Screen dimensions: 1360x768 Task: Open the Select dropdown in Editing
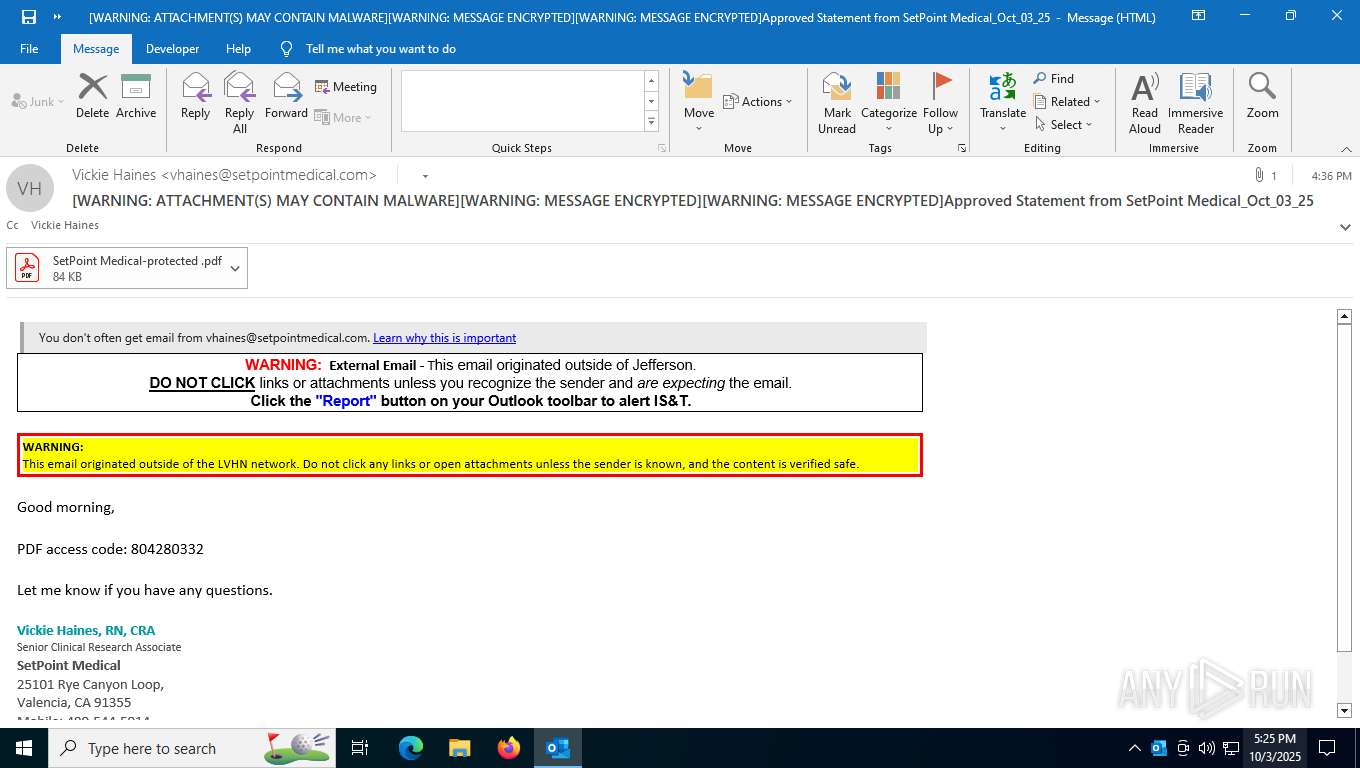(1064, 125)
